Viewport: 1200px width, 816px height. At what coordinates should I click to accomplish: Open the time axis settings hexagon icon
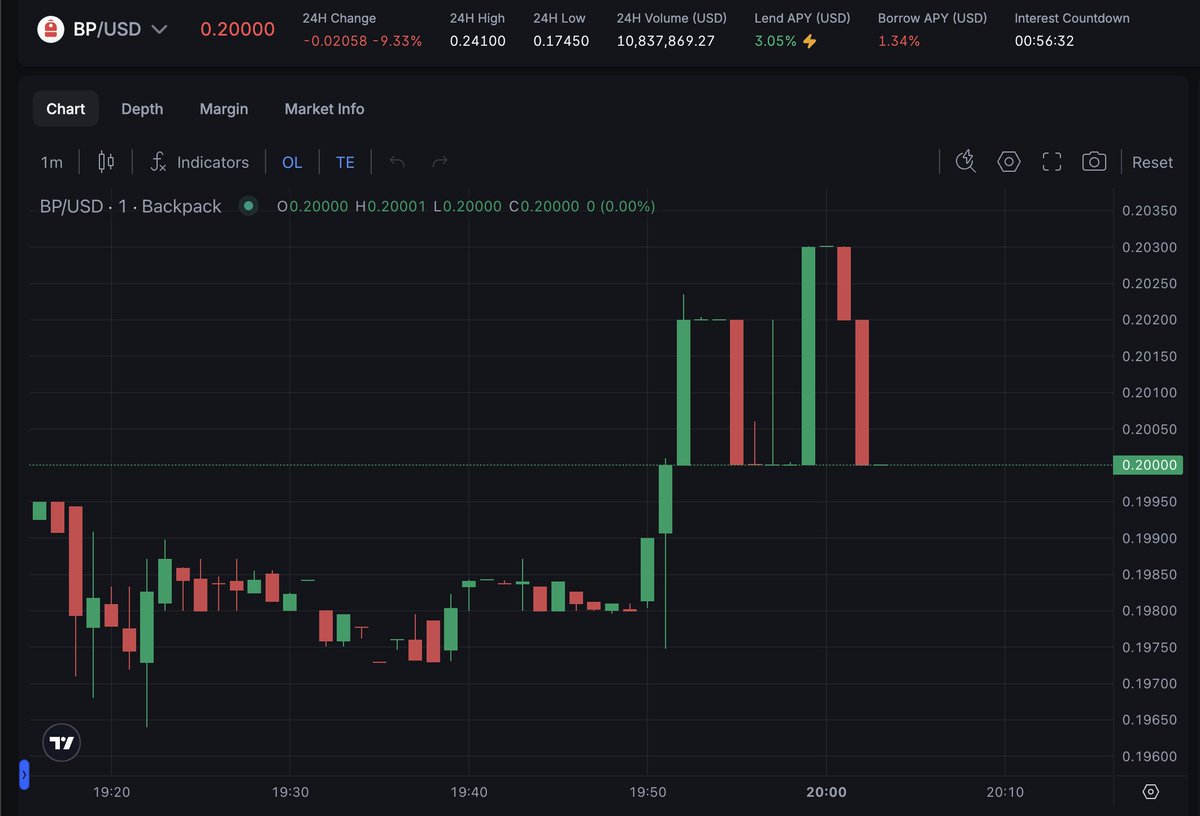(1150, 792)
